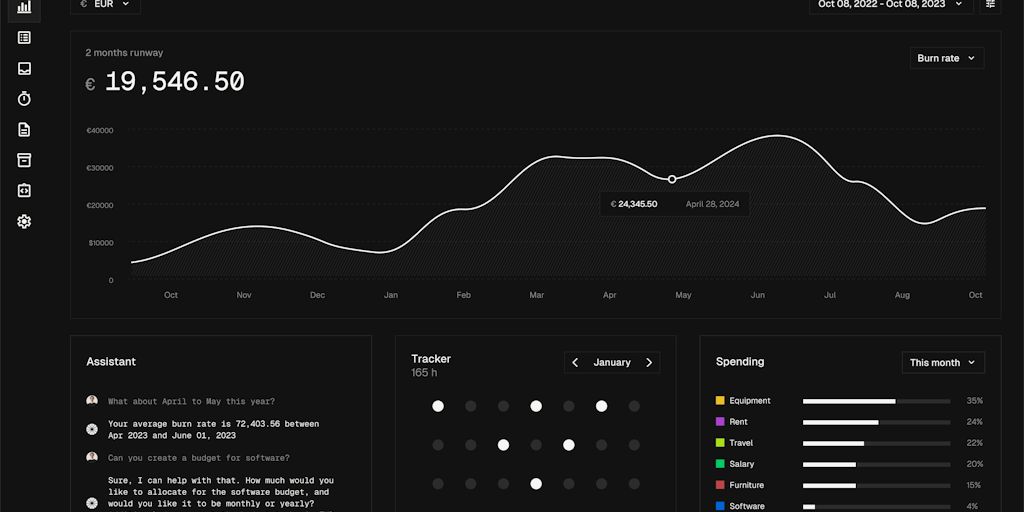Go to previous month in Tracker
The image size is (1024, 512).
(575, 362)
